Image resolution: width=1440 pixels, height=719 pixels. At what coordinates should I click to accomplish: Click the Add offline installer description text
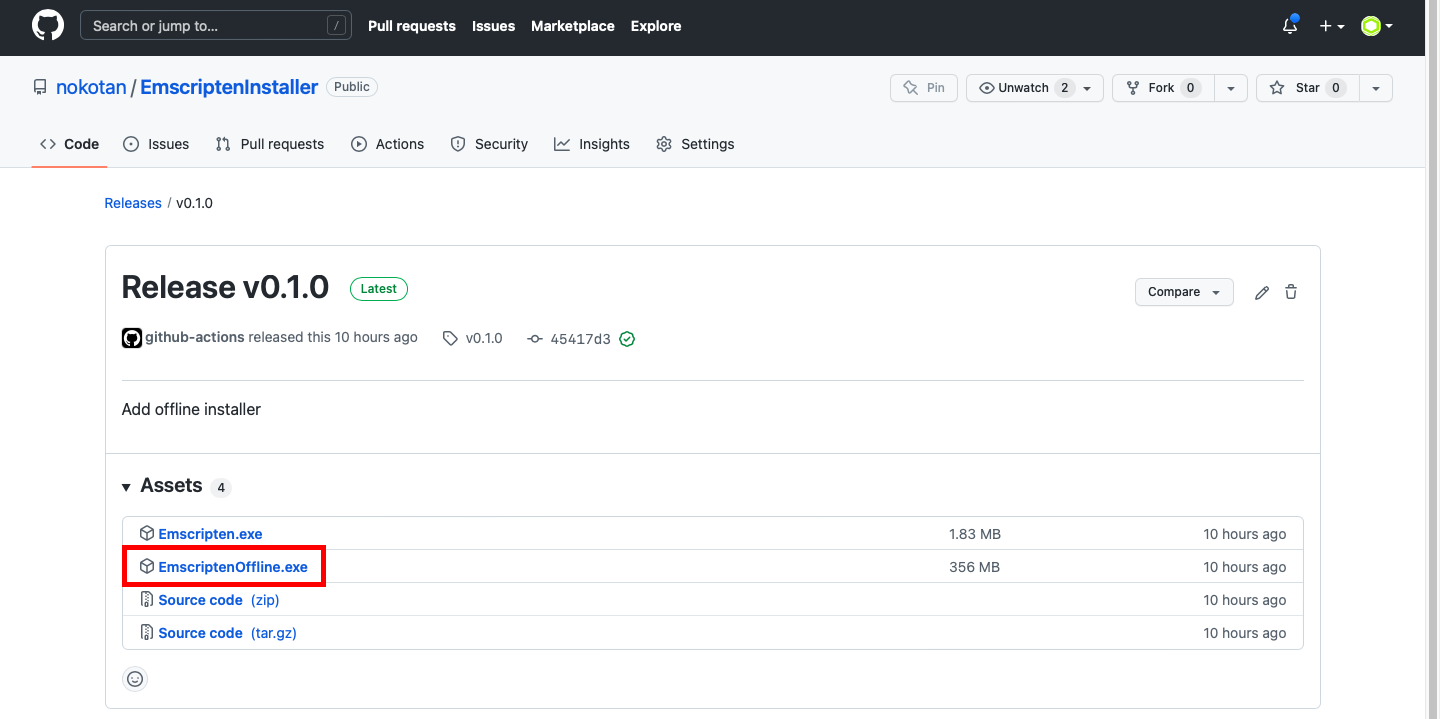191,409
